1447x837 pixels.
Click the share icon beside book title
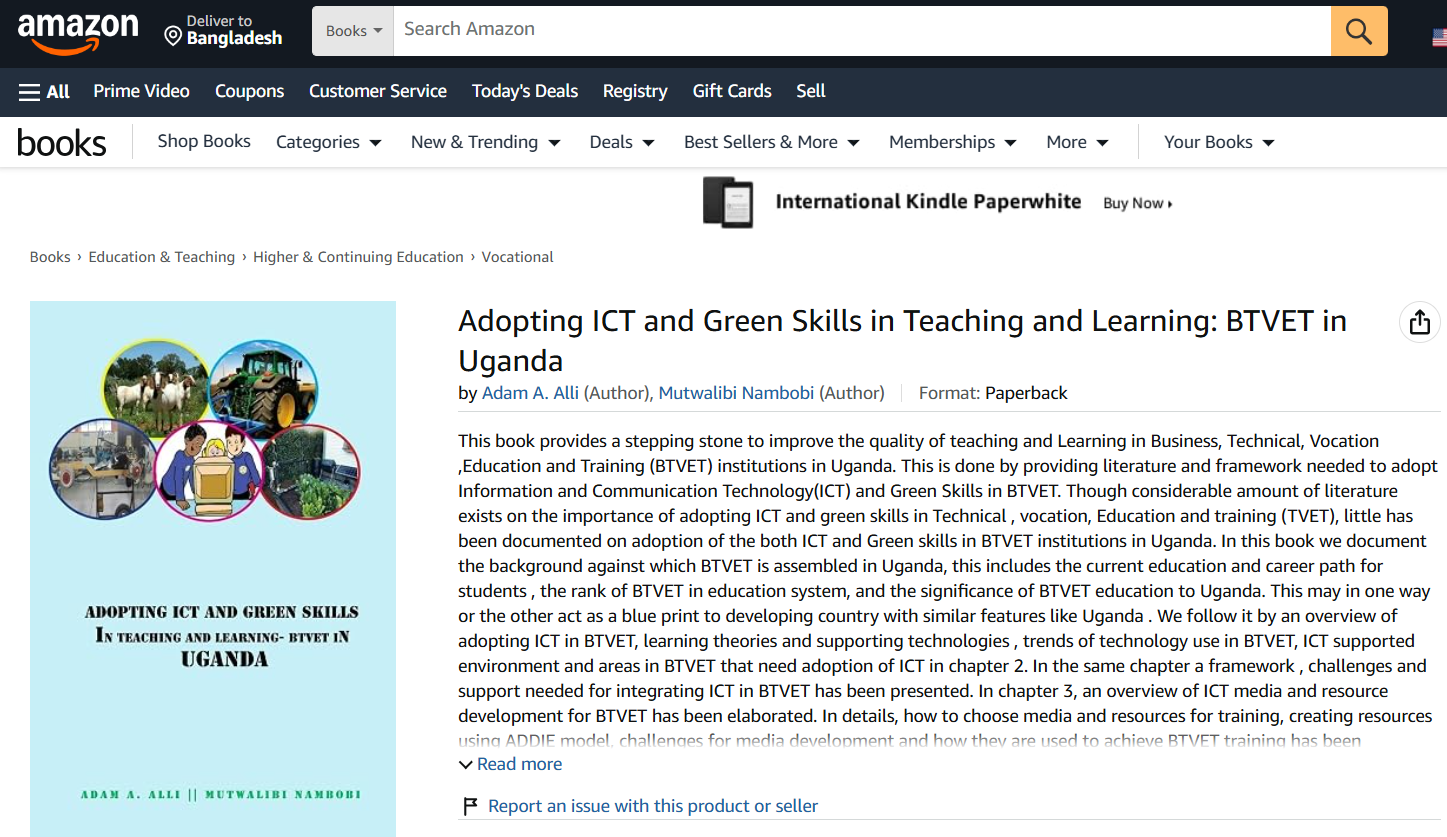1419,322
